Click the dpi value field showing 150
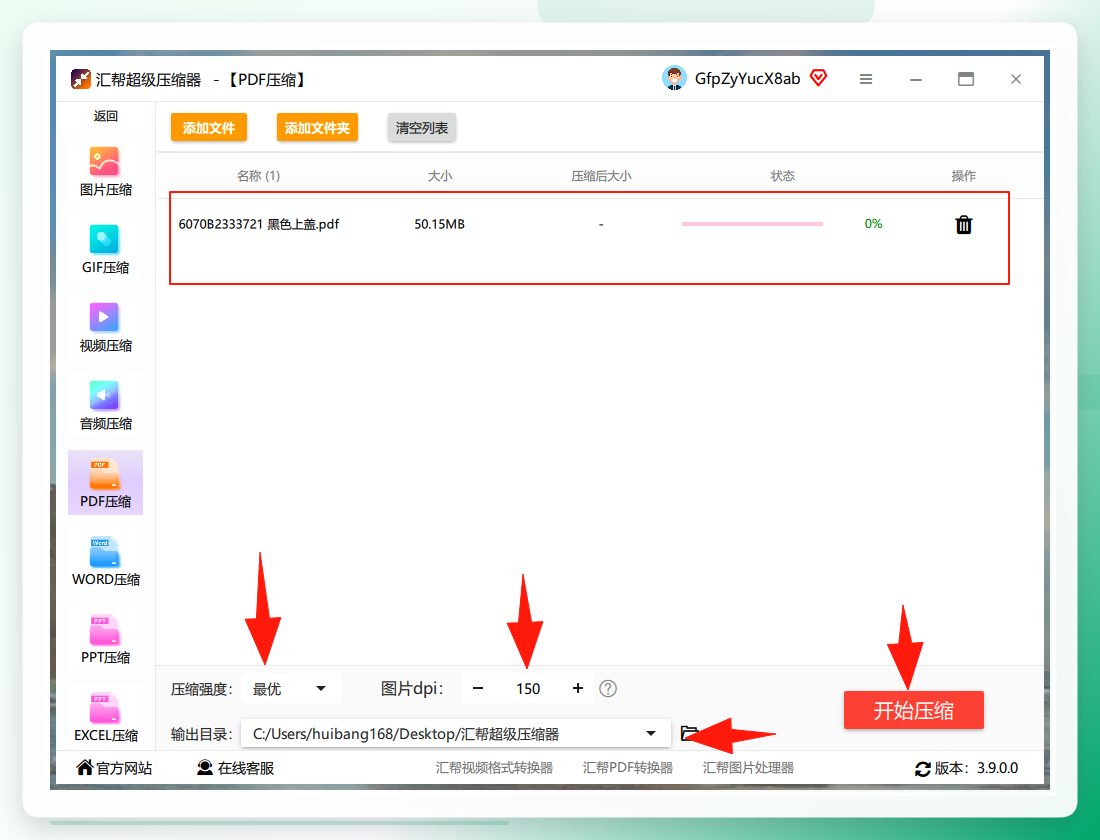Screen dimensions: 1100x840 528,688
